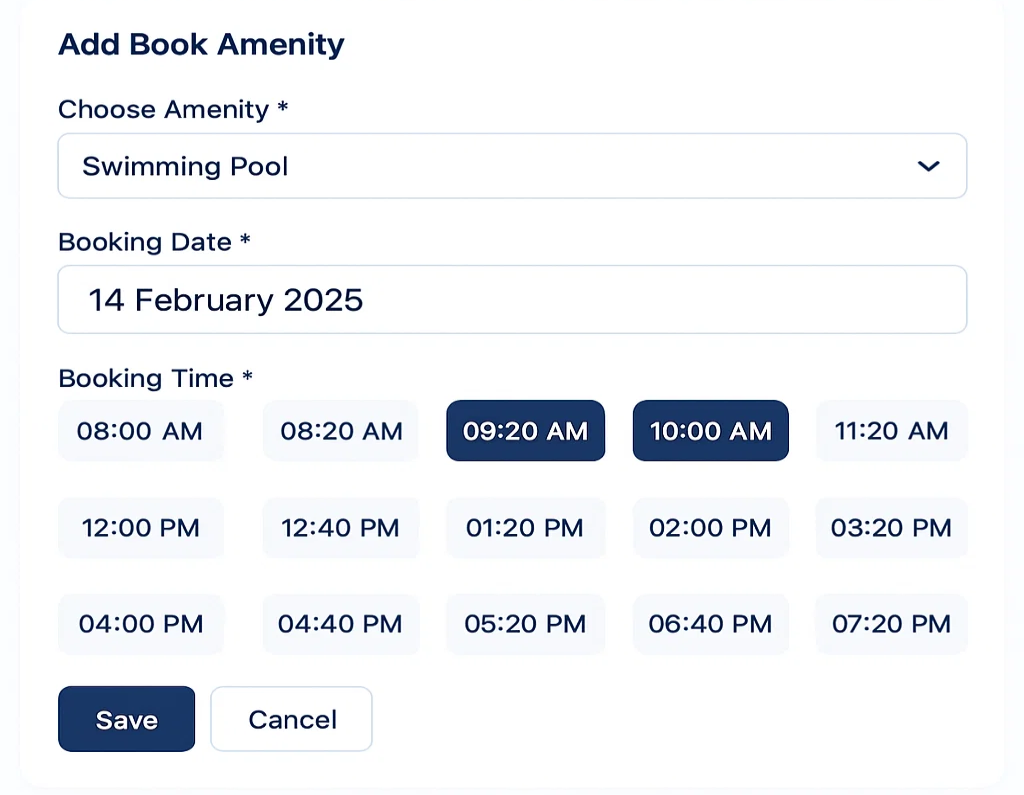Select the 08:20 AM time slot

pyautogui.click(x=340, y=431)
